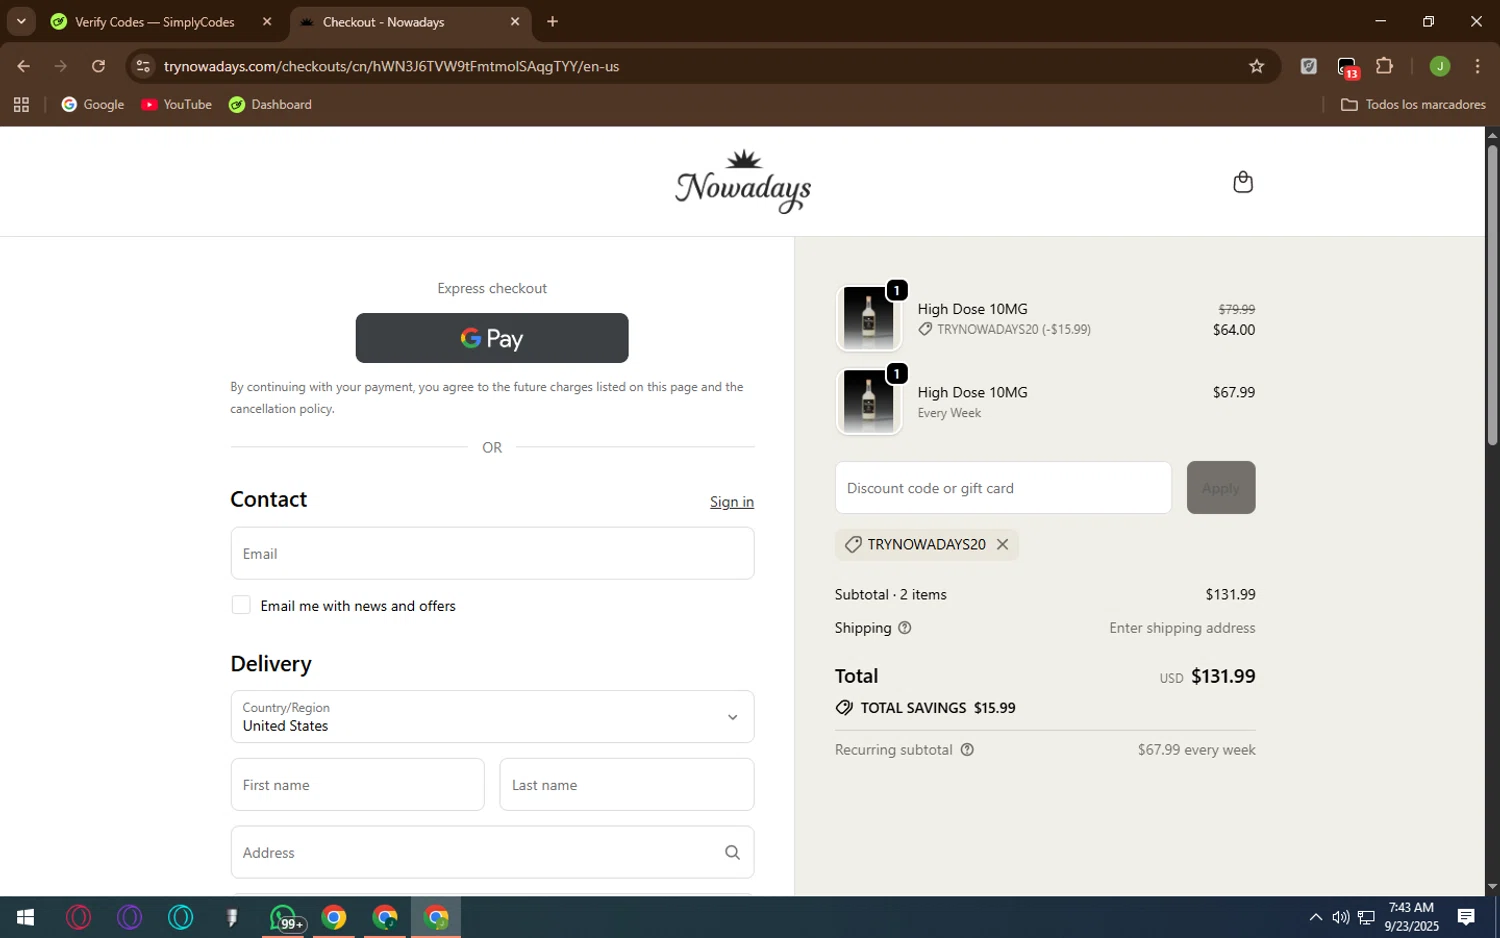The height and width of the screenshot is (938, 1500).
Task: Open the Dashboard bookmark
Action: [x=271, y=105]
